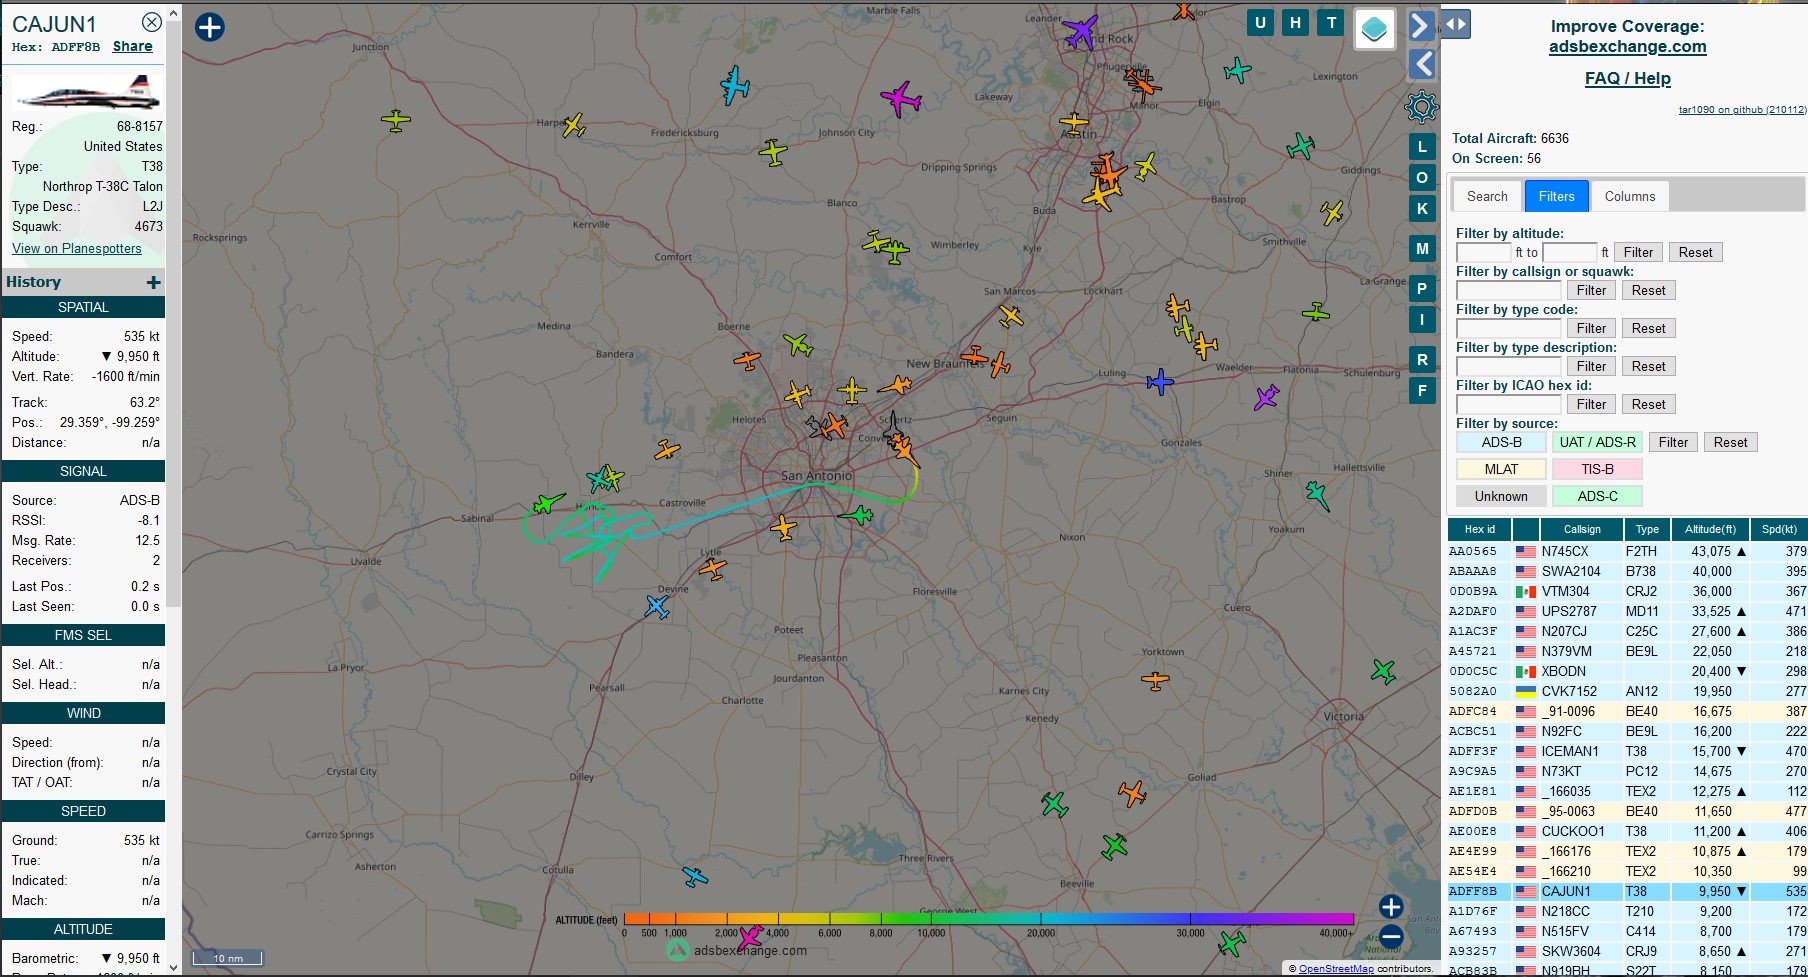
Task: Click the T-38 aircraft photo thumbnail
Action: pyautogui.click(x=89, y=92)
